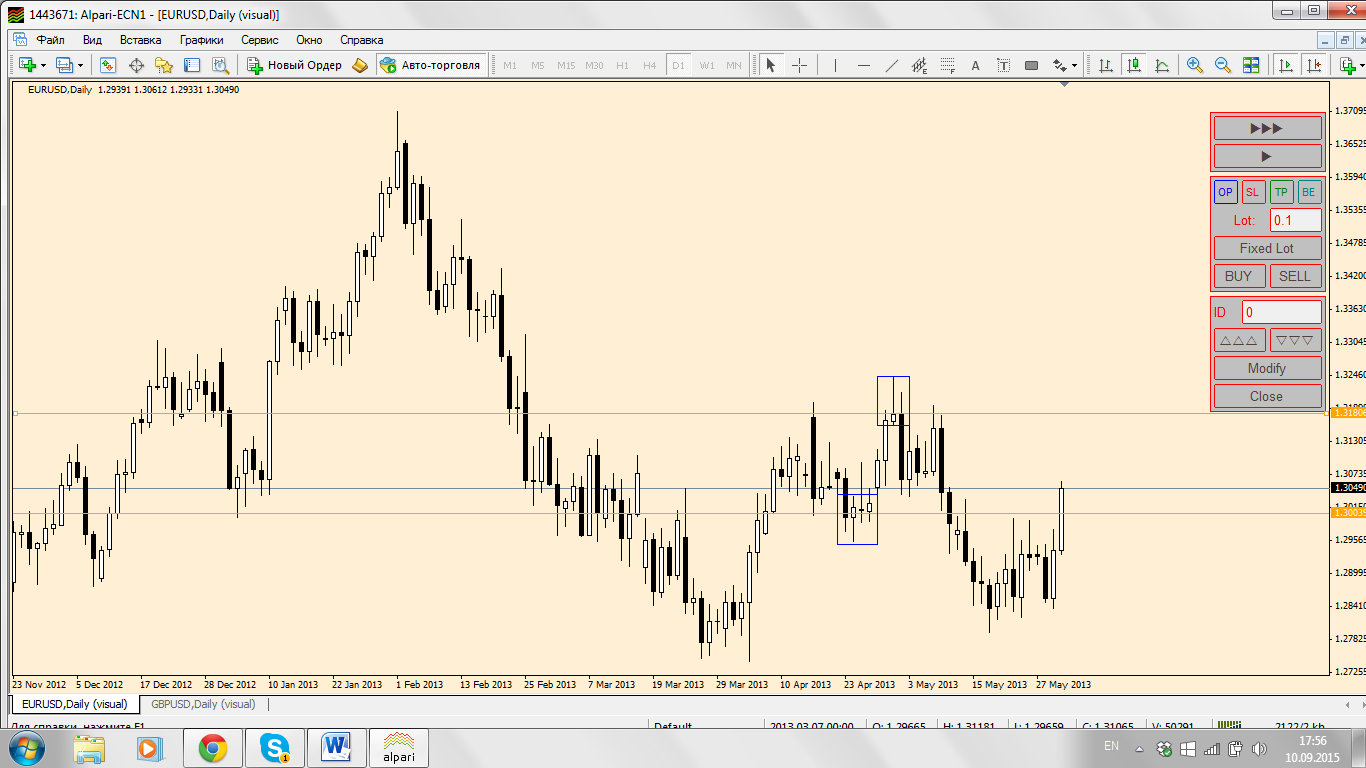Click the Lot input field showing 0.1
The image size is (1366, 768).
[x=1295, y=220]
